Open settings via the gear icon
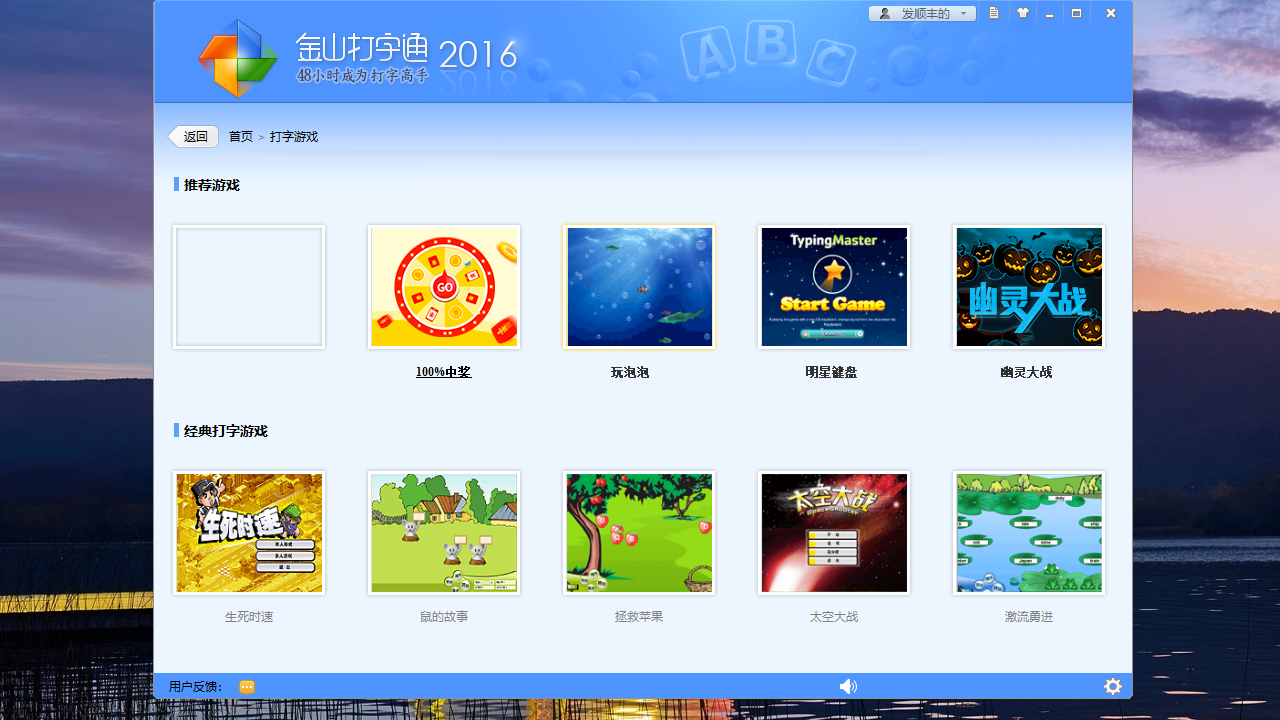The image size is (1280, 720). coord(1113,686)
